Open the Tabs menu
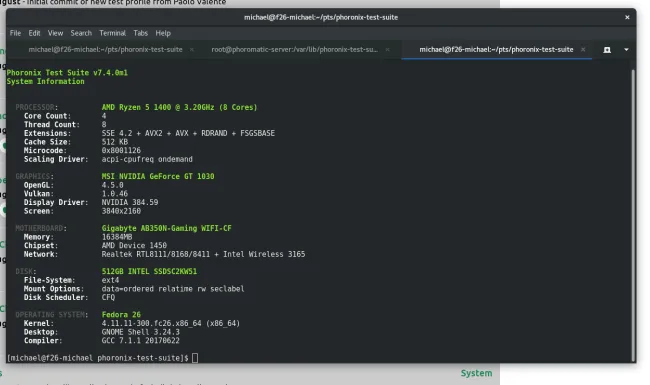Viewport: 650px width, 385px height. coord(141,33)
